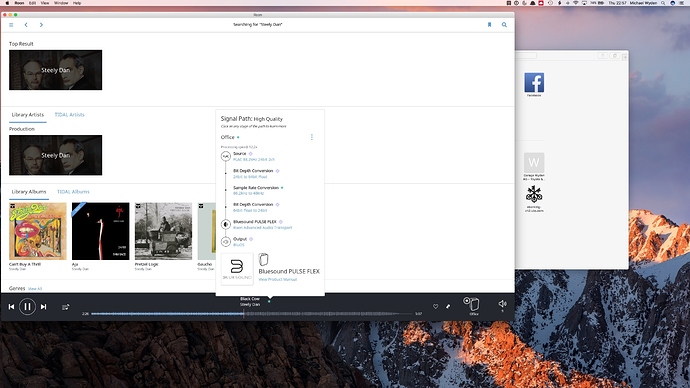Viewport: 690px width, 388px height.
Task: Seek within the track waveform bar
Action: [x=252, y=314]
